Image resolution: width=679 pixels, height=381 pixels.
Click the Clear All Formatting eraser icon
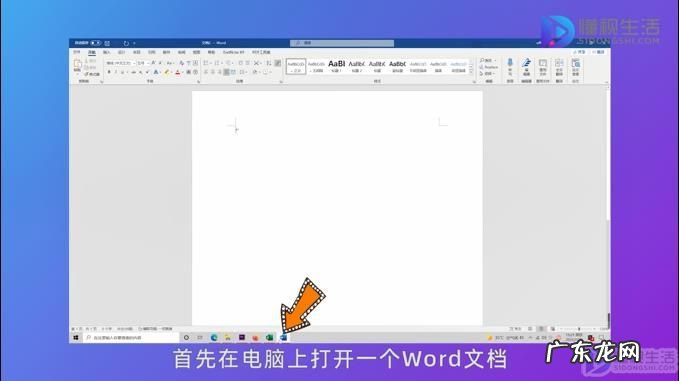pos(181,63)
